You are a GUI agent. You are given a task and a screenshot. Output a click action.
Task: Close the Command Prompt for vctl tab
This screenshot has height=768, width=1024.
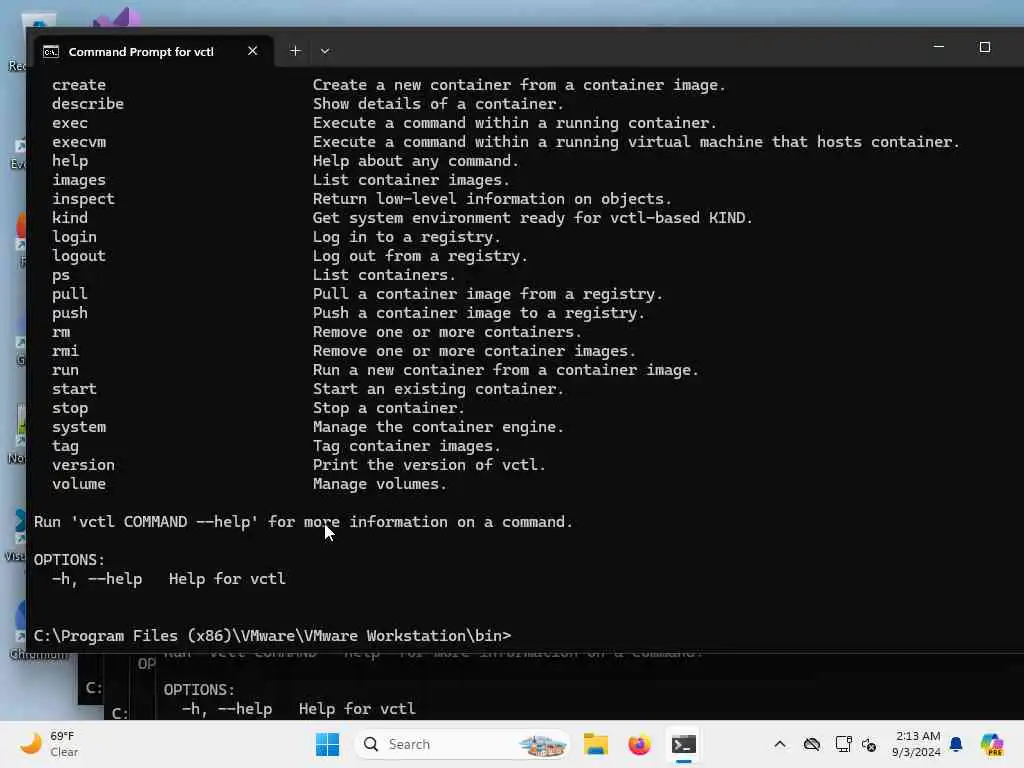click(253, 51)
